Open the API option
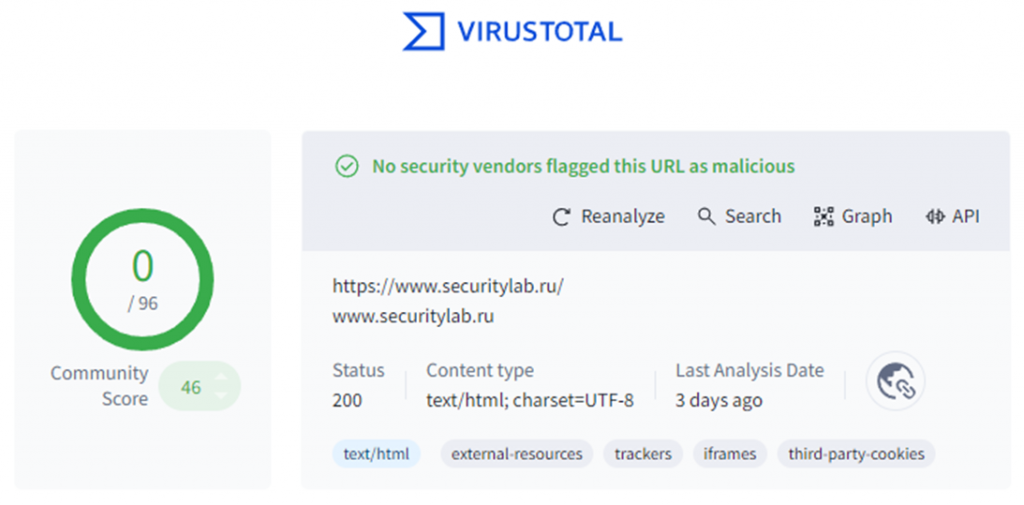1024x505 pixels. pyautogui.click(x=952, y=216)
